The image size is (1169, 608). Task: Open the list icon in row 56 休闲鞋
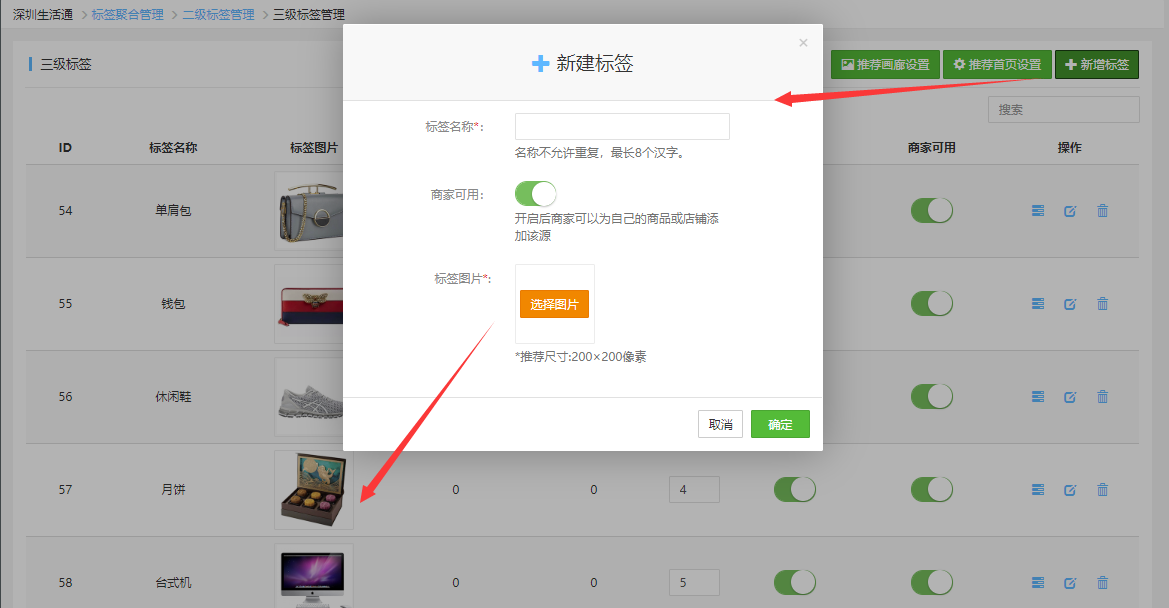[x=1037, y=397]
